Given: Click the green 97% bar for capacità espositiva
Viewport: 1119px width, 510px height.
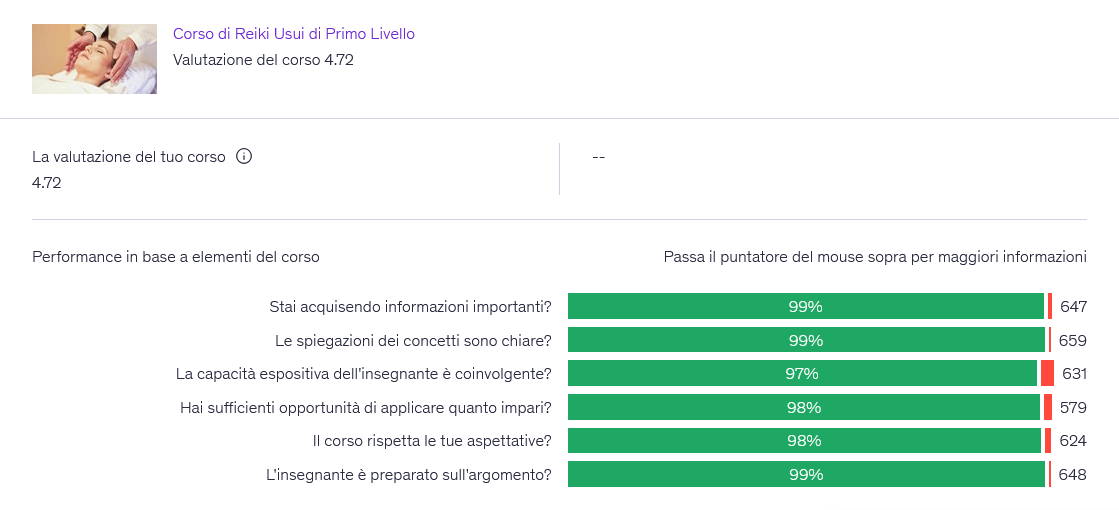Looking at the screenshot, I should click(x=802, y=374).
